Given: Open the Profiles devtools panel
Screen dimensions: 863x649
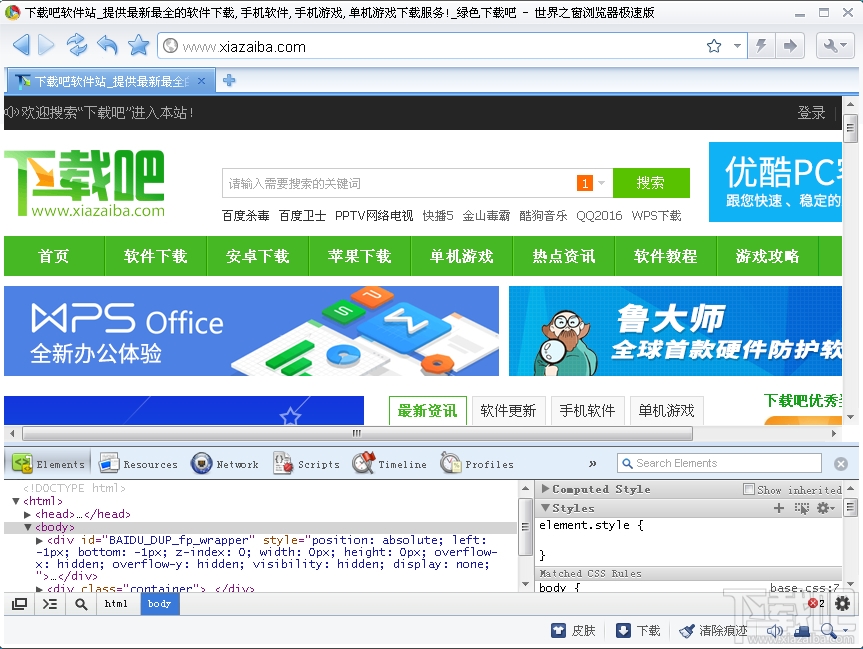Looking at the screenshot, I should click(x=477, y=464).
